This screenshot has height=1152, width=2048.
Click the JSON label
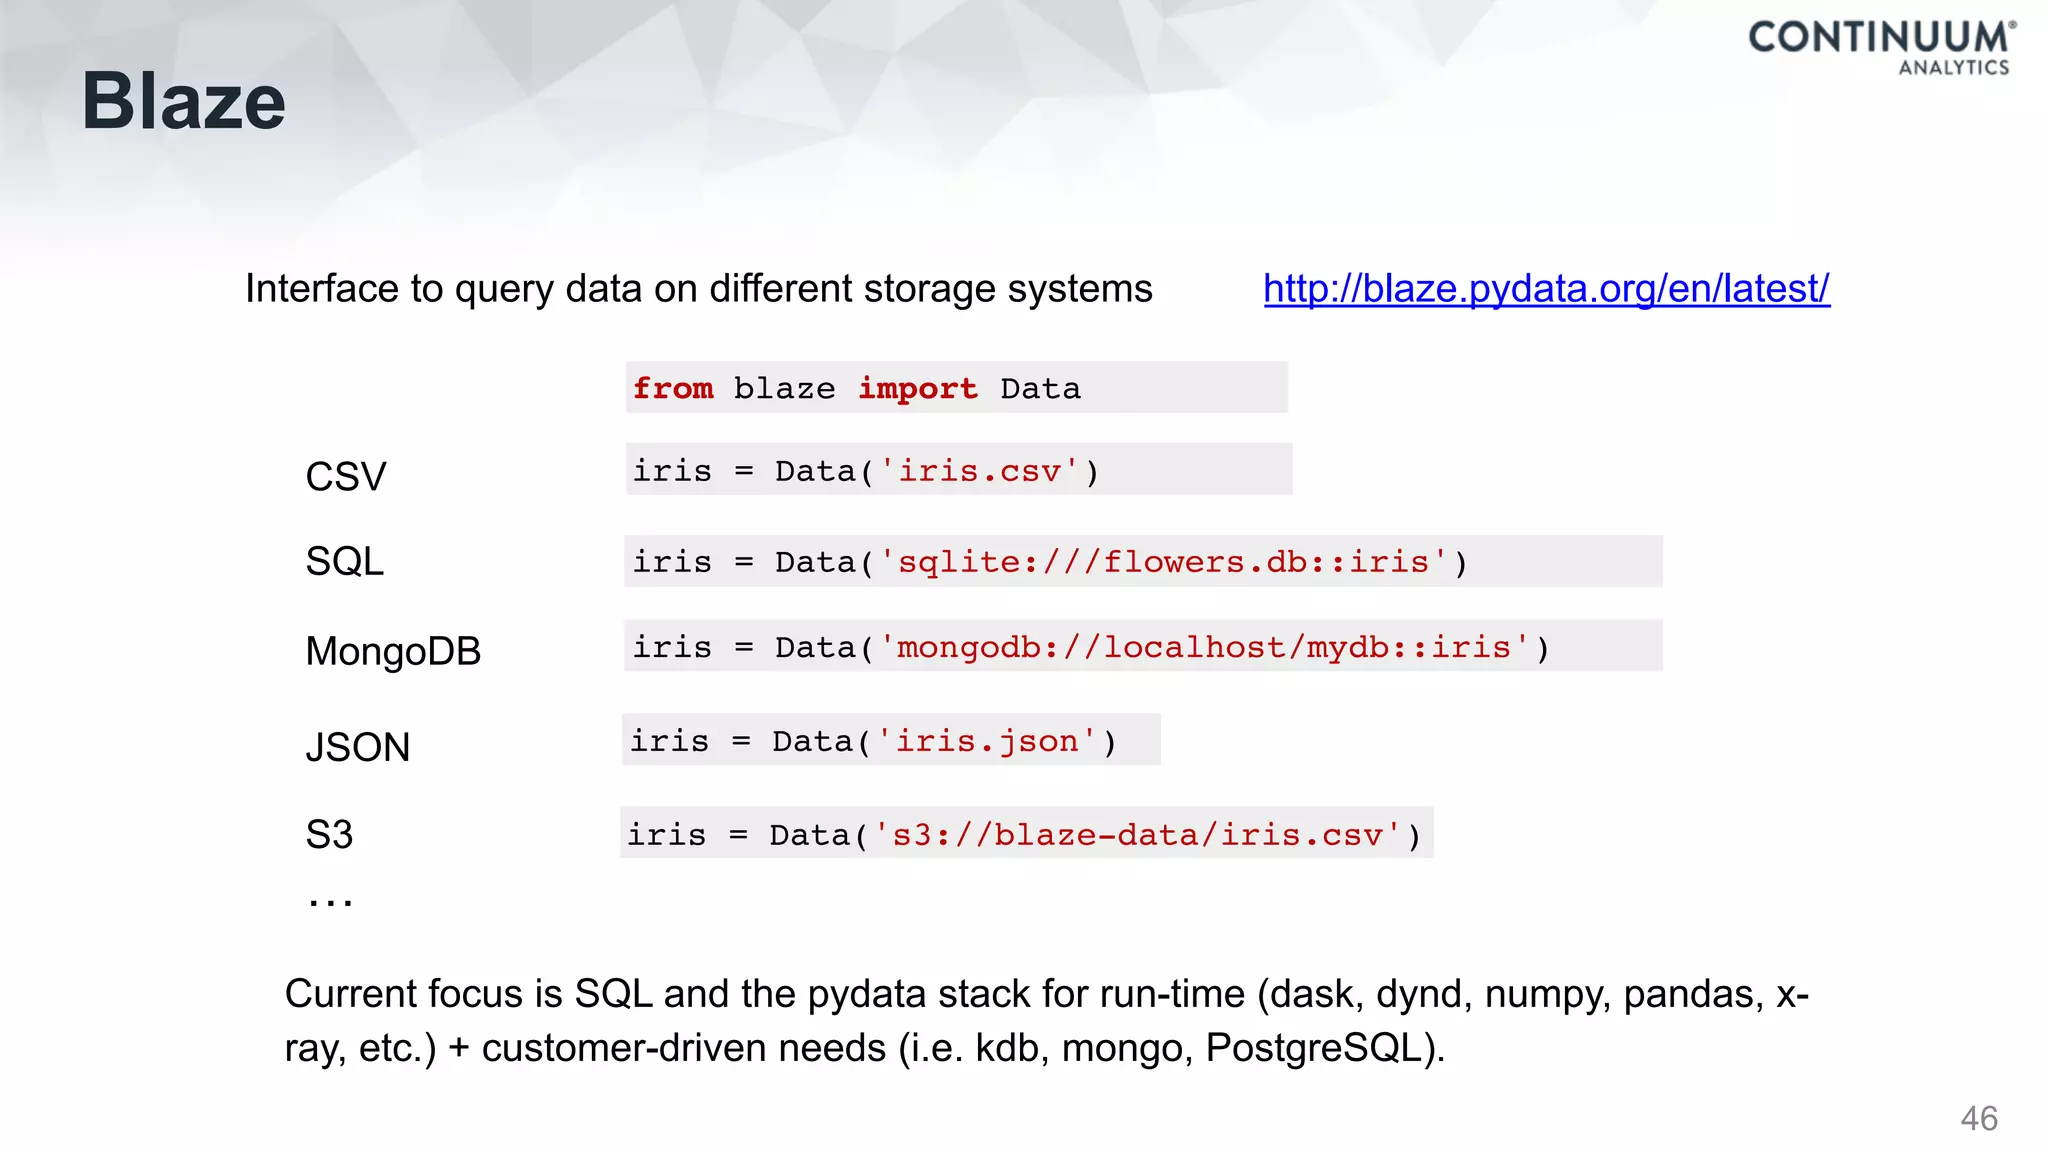tap(358, 747)
